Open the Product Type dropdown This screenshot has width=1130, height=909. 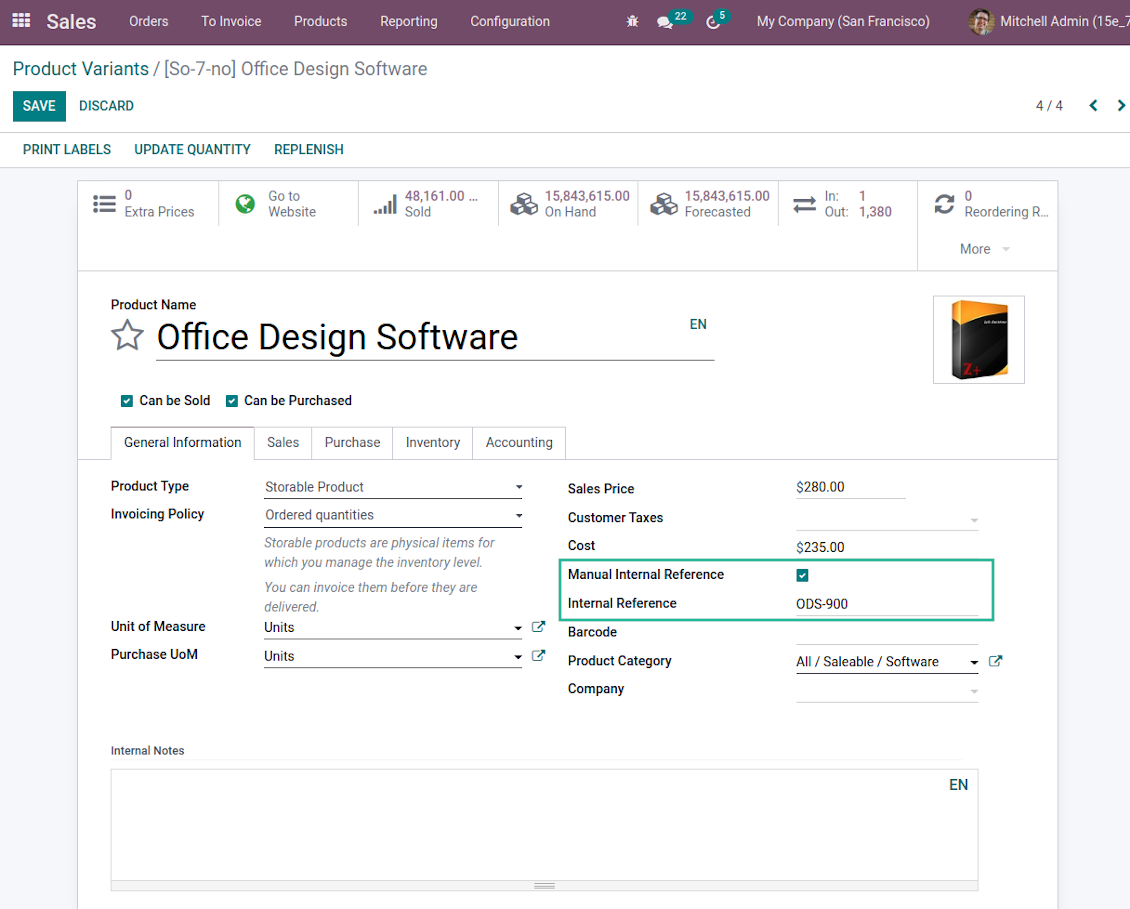pos(393,487)
